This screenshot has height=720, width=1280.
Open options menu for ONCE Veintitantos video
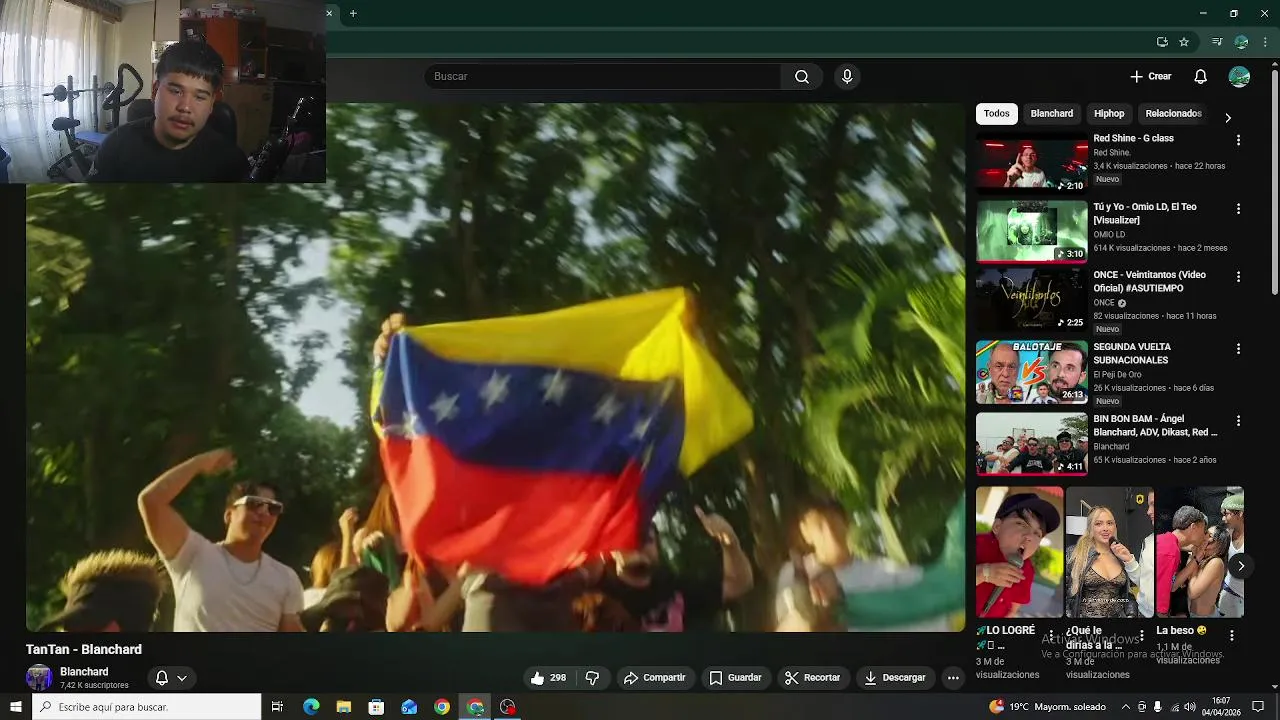pyautogui.click(x=1238, y=277)
